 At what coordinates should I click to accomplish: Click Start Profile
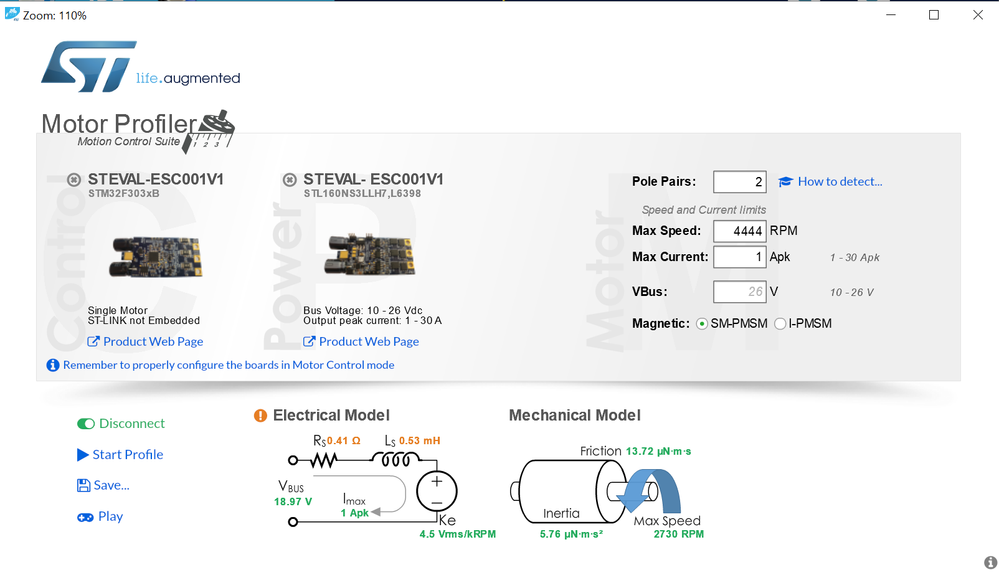127,455
